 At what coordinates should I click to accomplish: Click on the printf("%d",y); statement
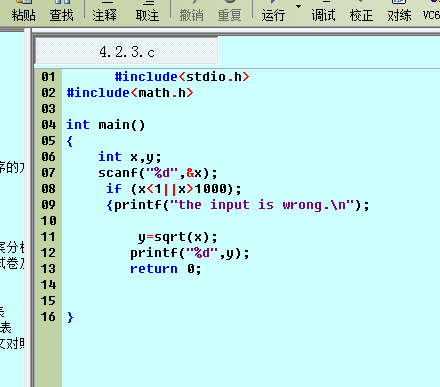190,253
